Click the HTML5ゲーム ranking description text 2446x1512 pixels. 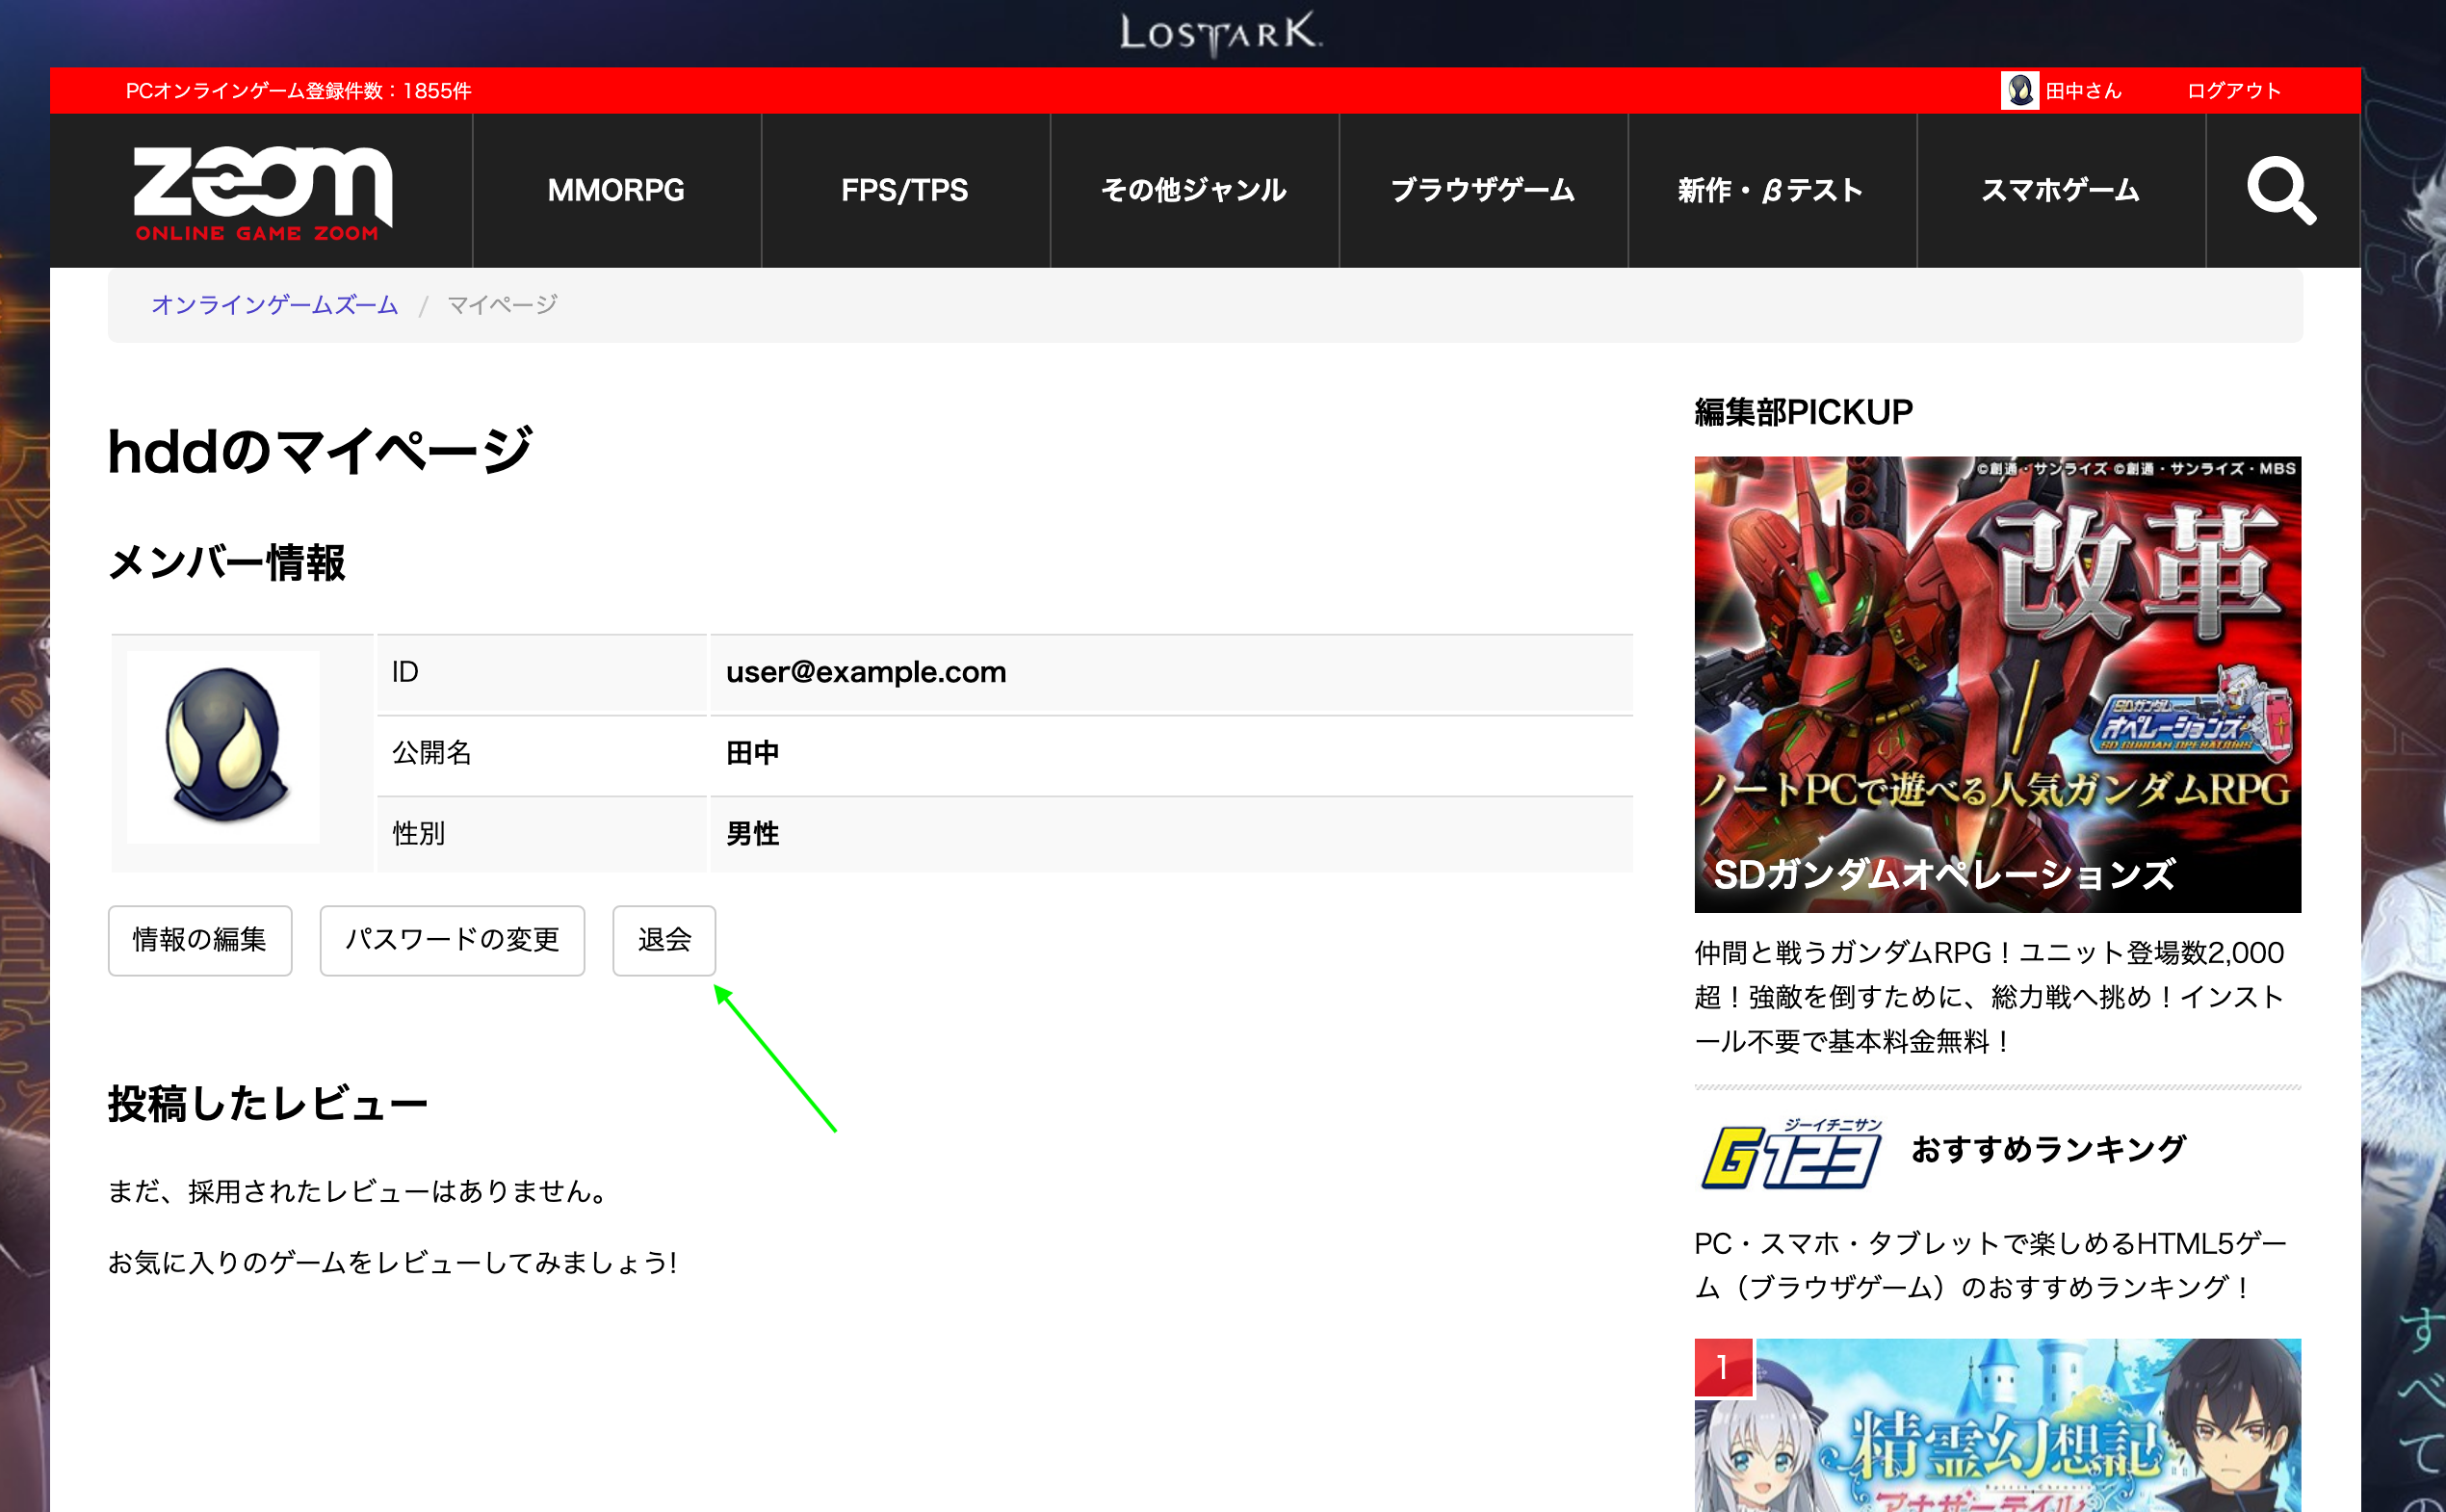pyautogui.click(x=1990, y=1265)
